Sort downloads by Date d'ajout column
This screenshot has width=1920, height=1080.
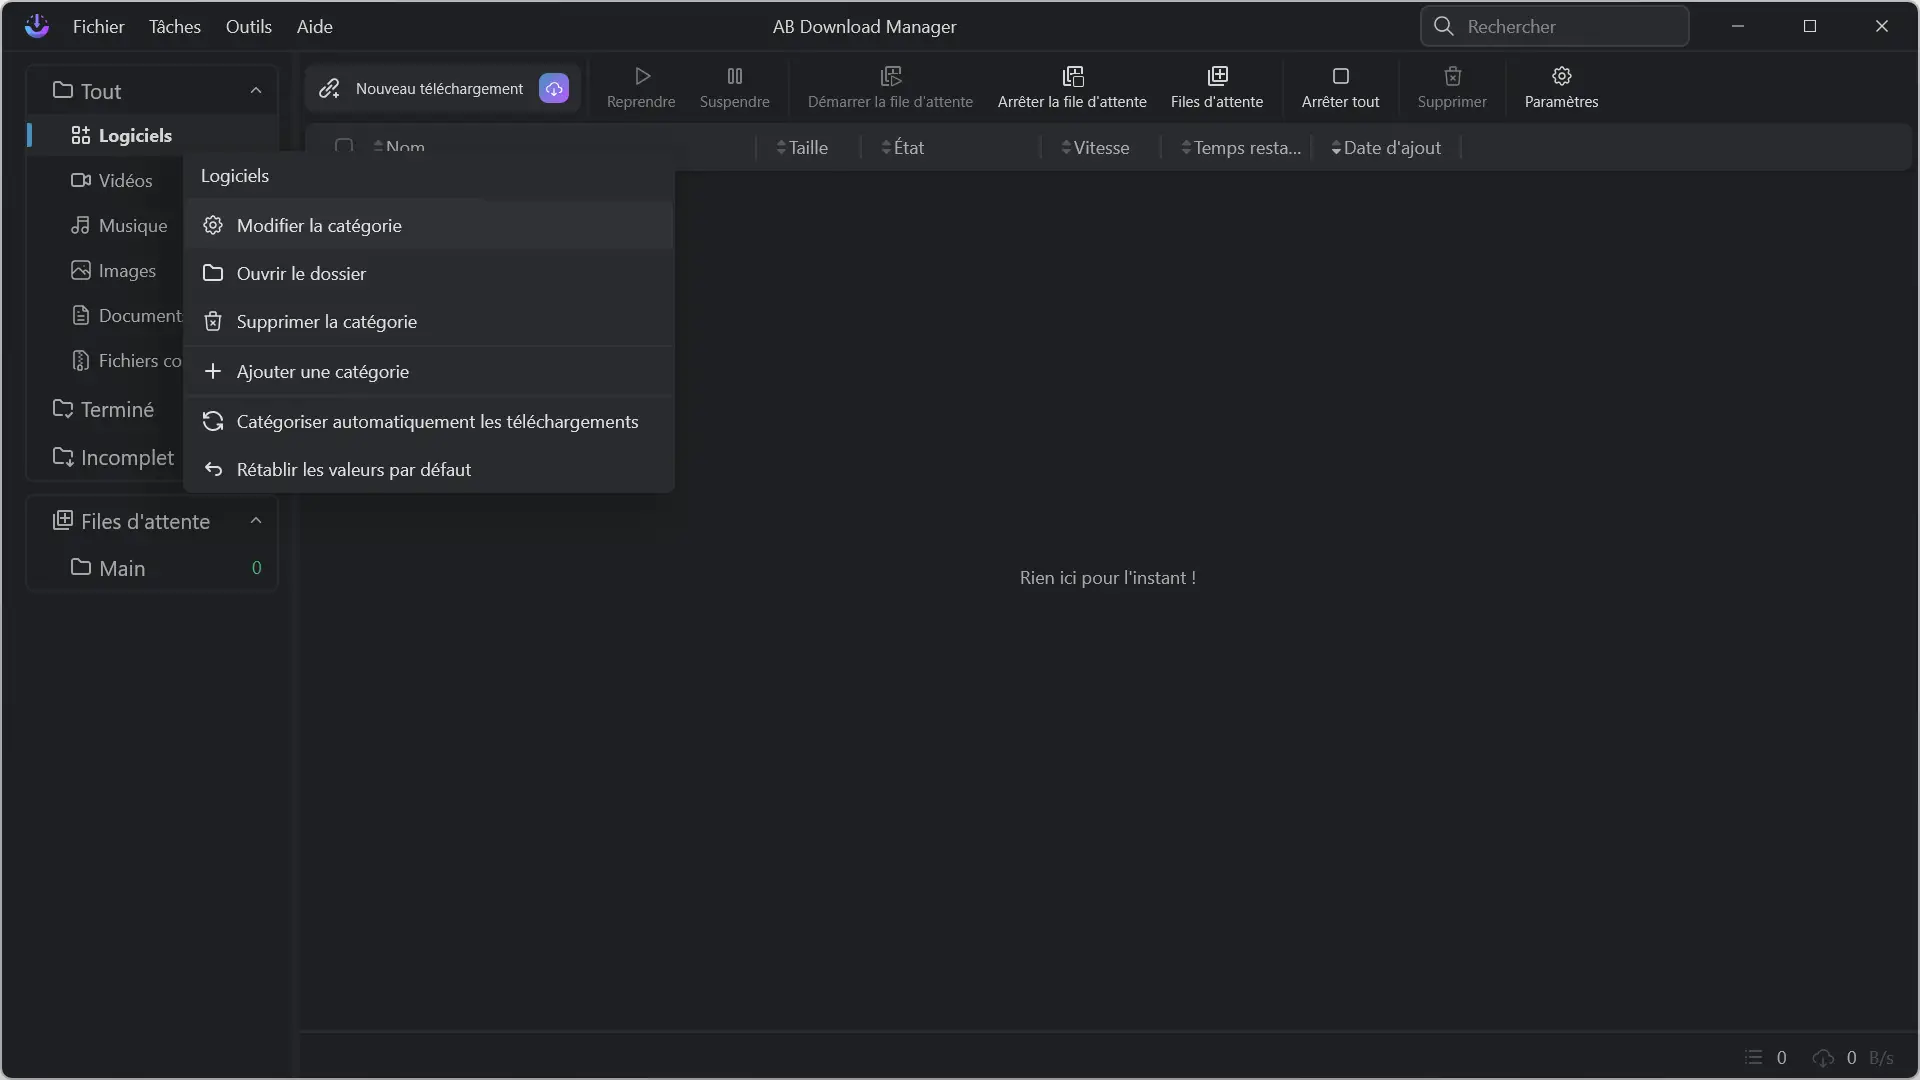(x=1386, y=148)
